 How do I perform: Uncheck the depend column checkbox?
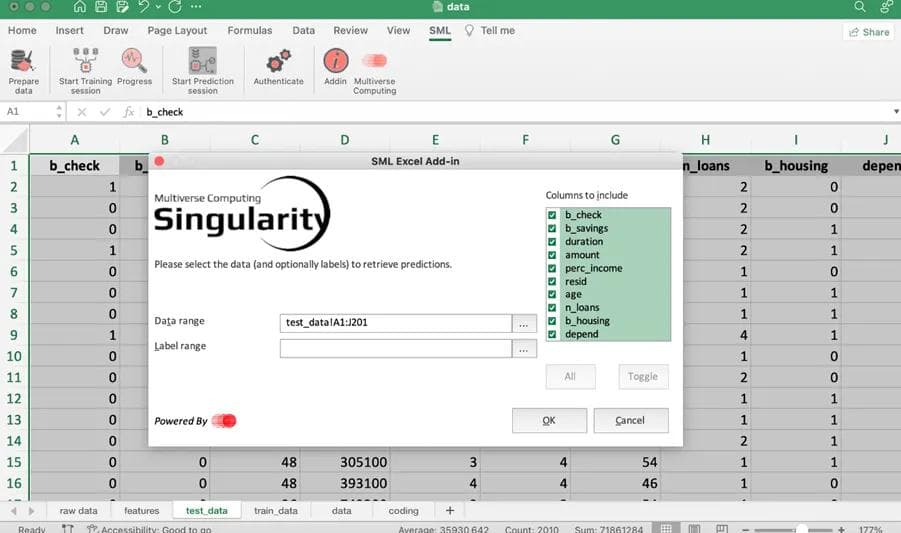552,334
